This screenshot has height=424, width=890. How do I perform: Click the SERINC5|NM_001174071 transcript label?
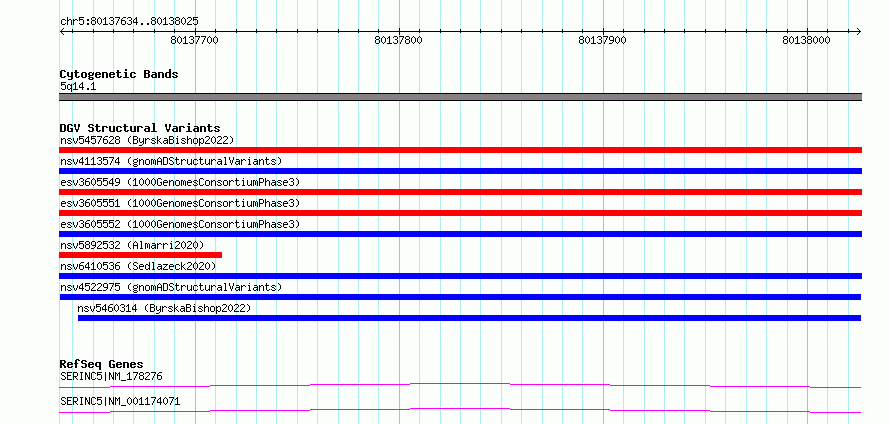[120, 401]
